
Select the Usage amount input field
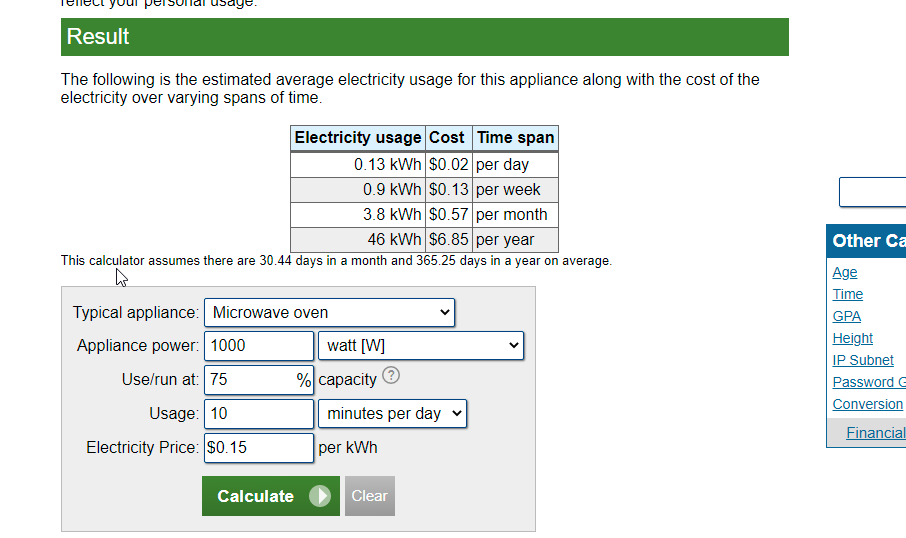pyautogui.click(x=259, y=413)
